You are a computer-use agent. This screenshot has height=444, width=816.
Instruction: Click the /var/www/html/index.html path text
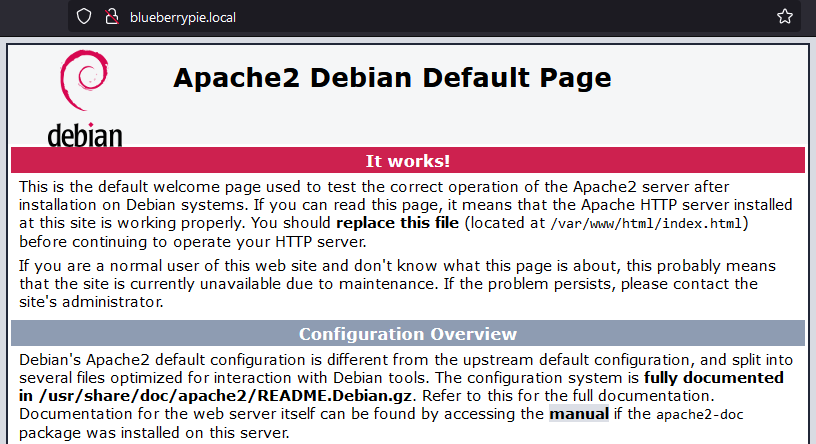pos(646,224)
